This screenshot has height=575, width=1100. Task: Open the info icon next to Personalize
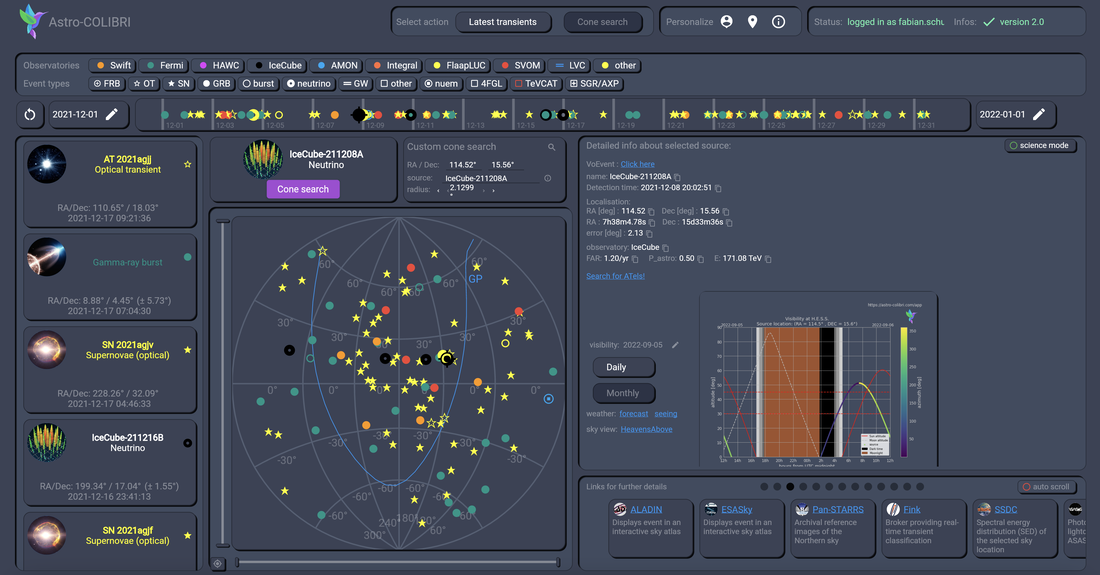point(779,22)
